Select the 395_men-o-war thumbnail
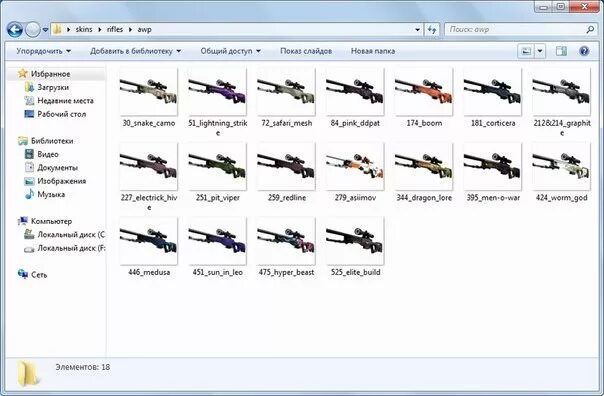The width and height of the screenshot is (604, 396). (493, 166)
